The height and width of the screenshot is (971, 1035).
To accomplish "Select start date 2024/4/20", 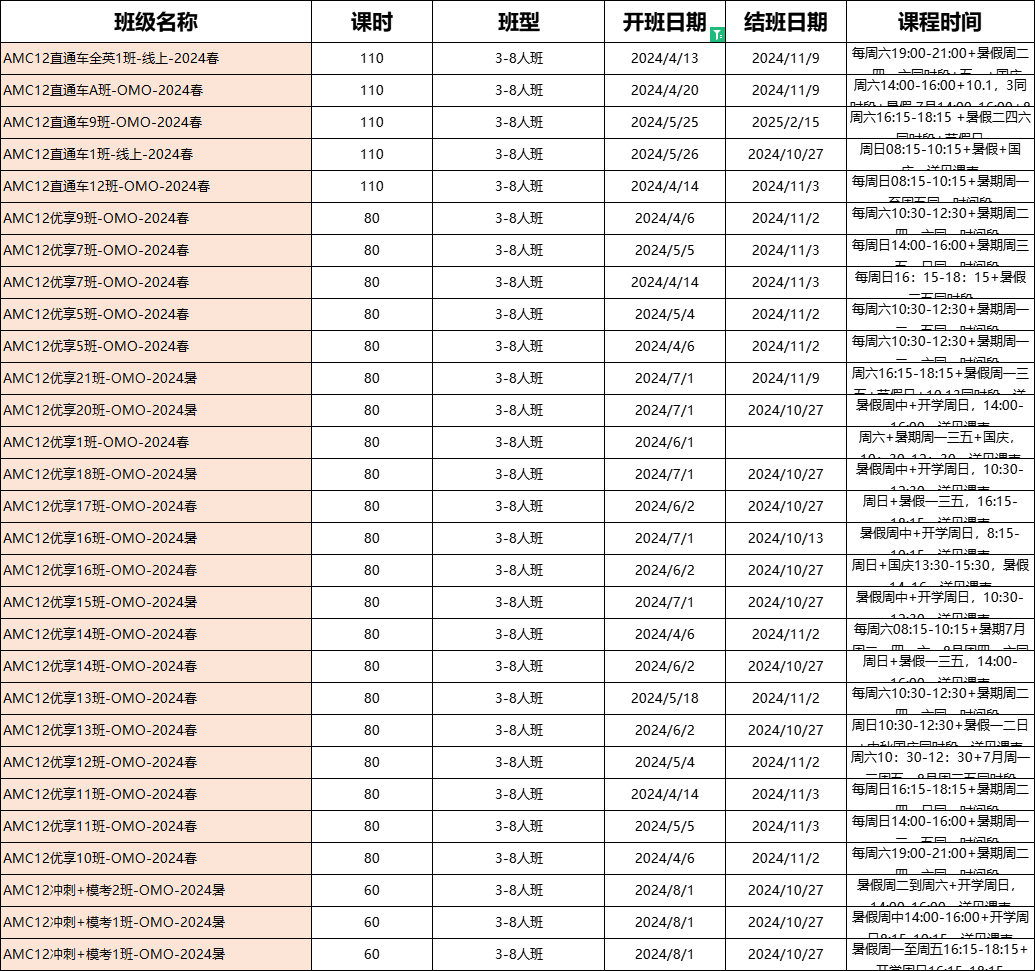I will click(665, 90).
